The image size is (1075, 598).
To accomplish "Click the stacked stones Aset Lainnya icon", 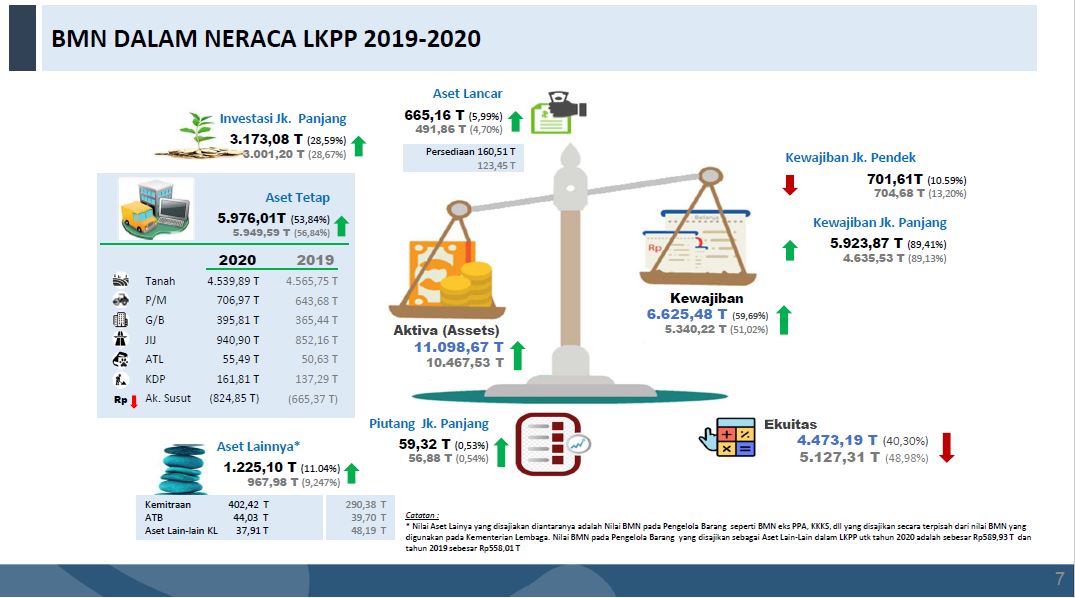I will pyautogui.click(x=182, y=469).
